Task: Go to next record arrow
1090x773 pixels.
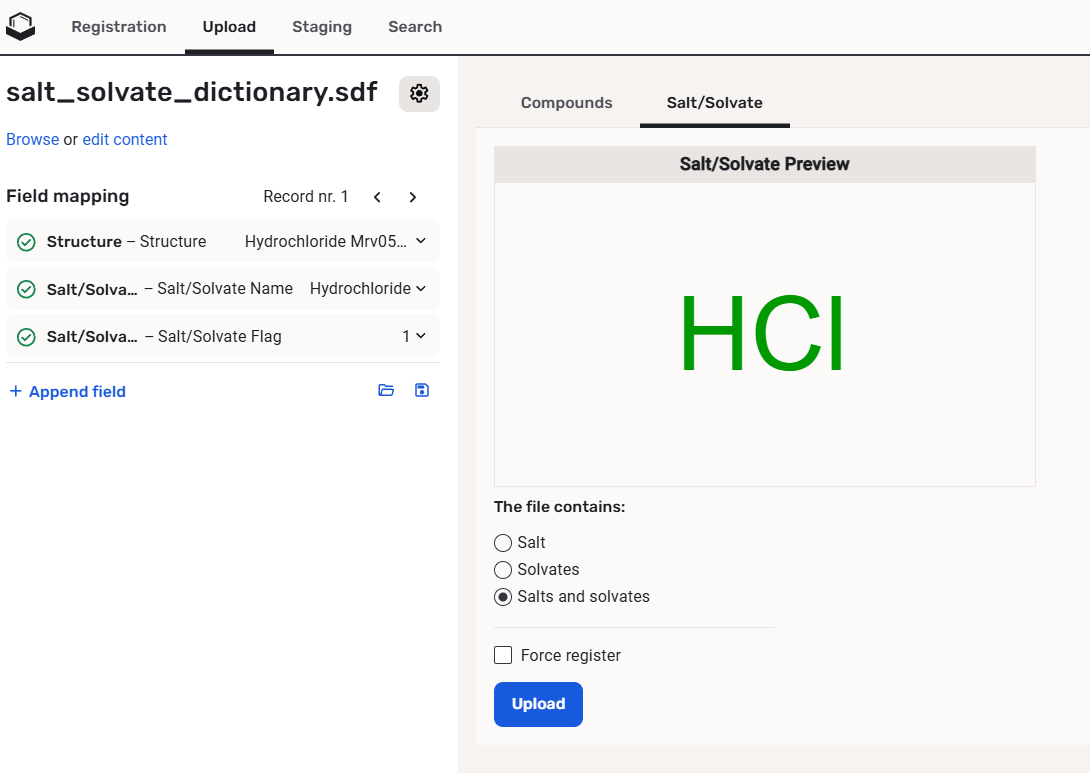Action: point(413,197)
